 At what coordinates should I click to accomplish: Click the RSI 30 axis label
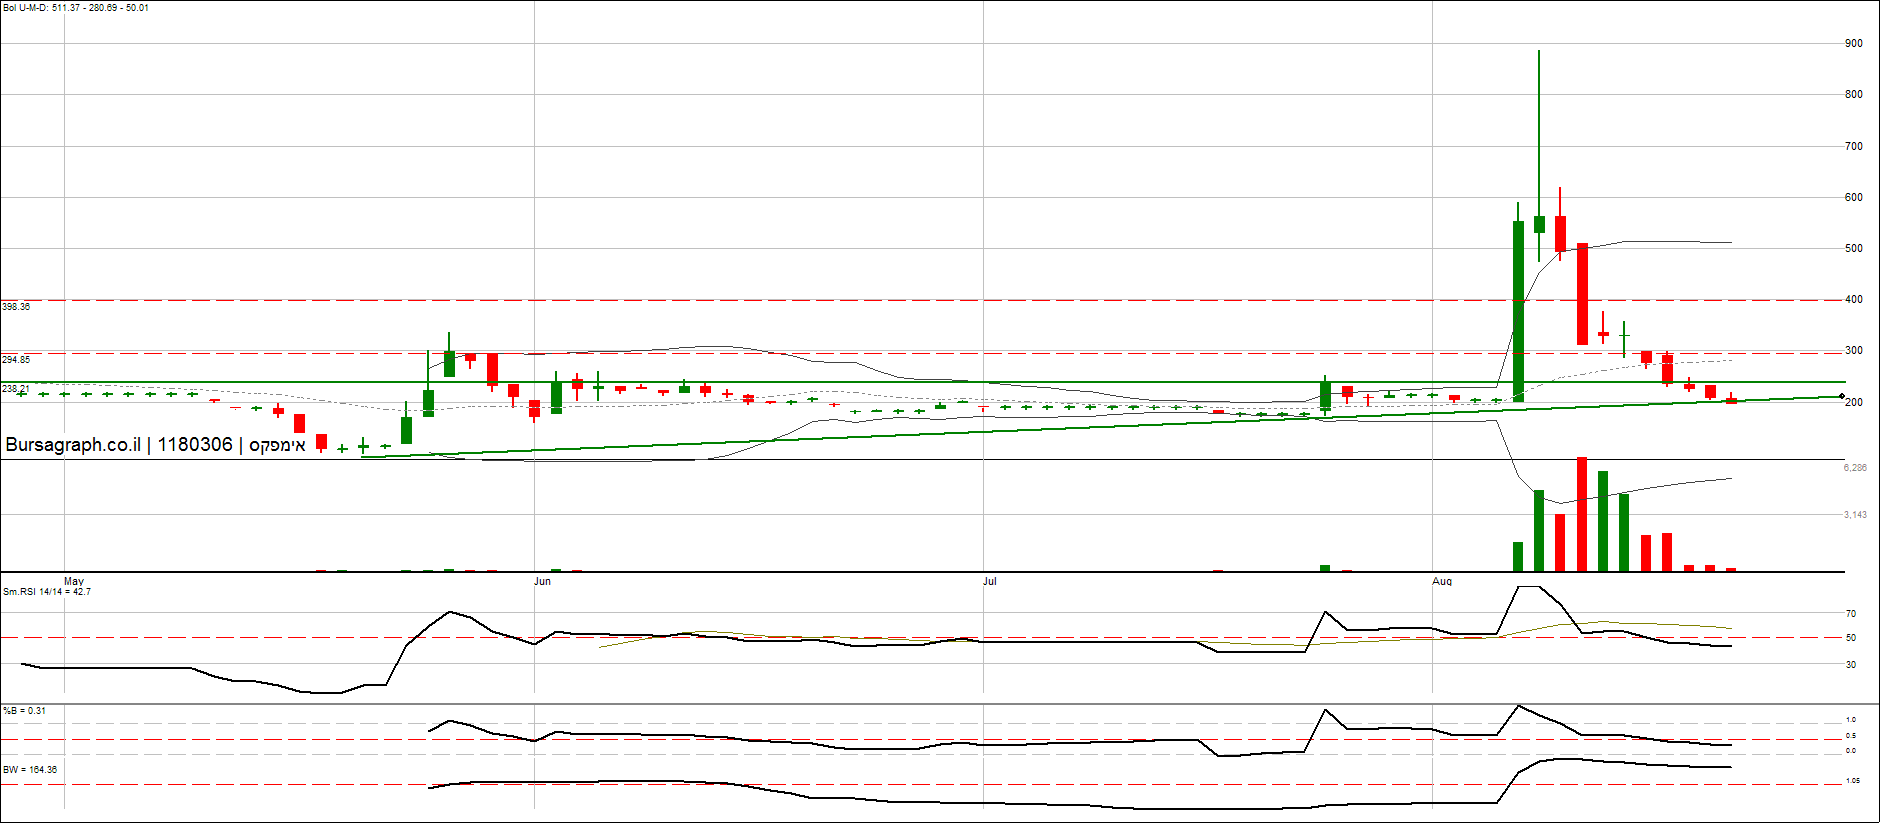tap(1851, 665)
